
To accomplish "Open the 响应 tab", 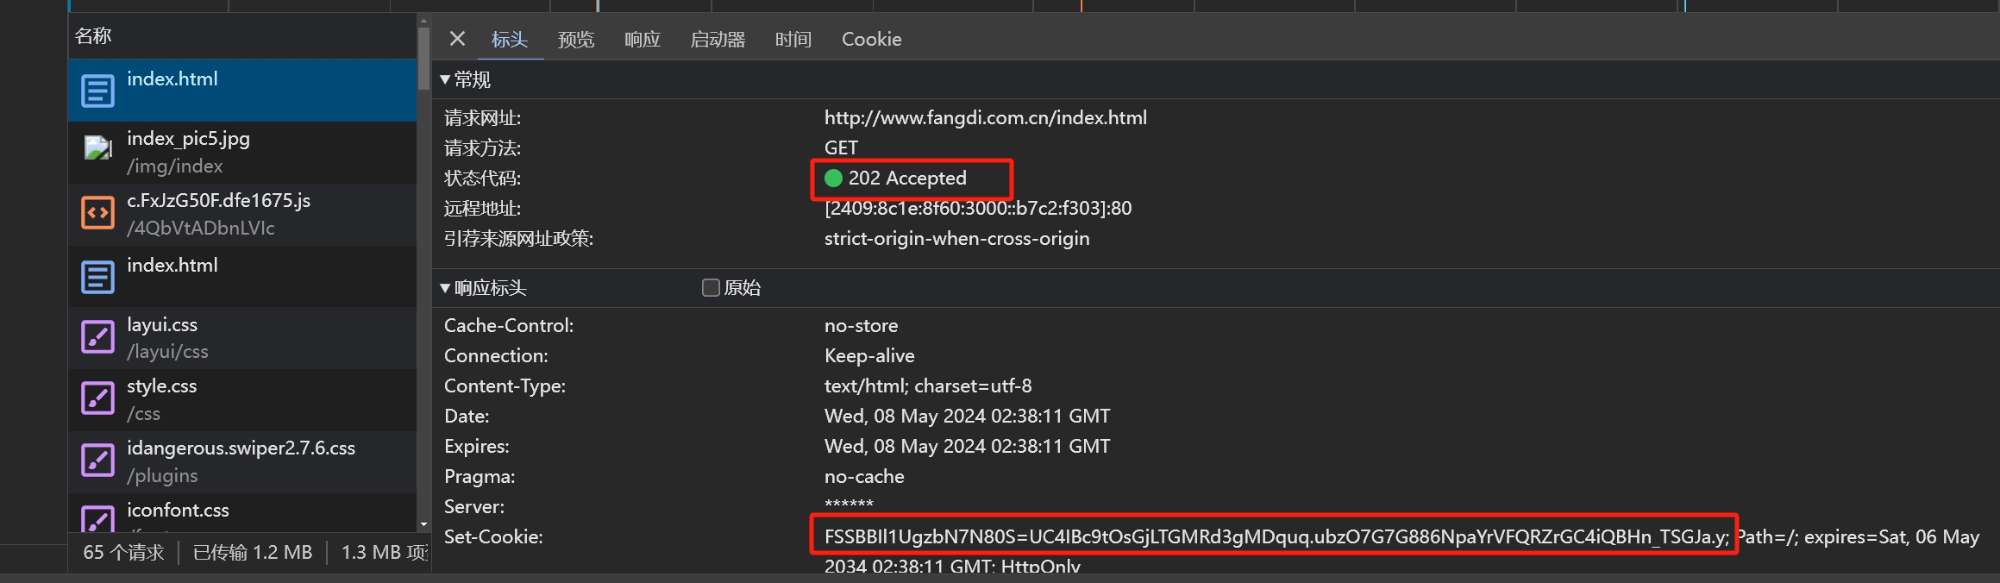I will click(x=642, y=39).
